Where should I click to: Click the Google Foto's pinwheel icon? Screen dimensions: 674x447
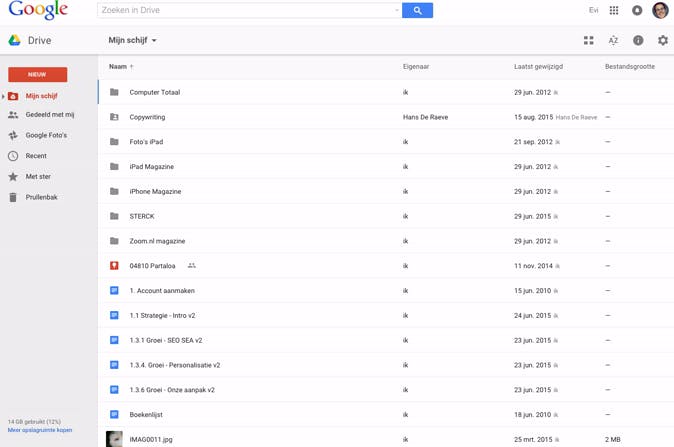13,135
